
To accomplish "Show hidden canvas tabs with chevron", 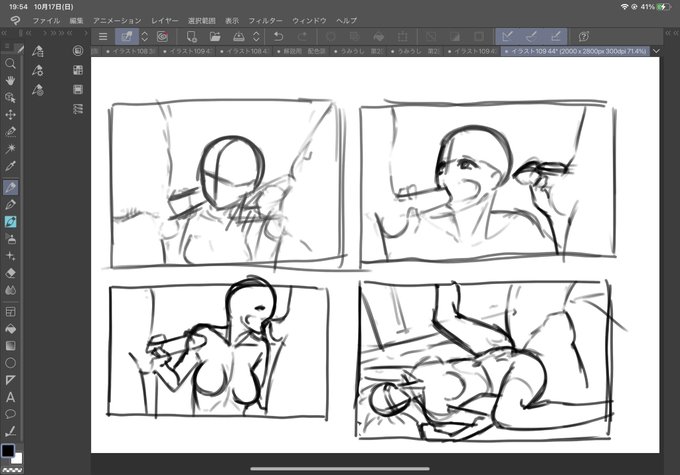I will (x=657, y=51).
